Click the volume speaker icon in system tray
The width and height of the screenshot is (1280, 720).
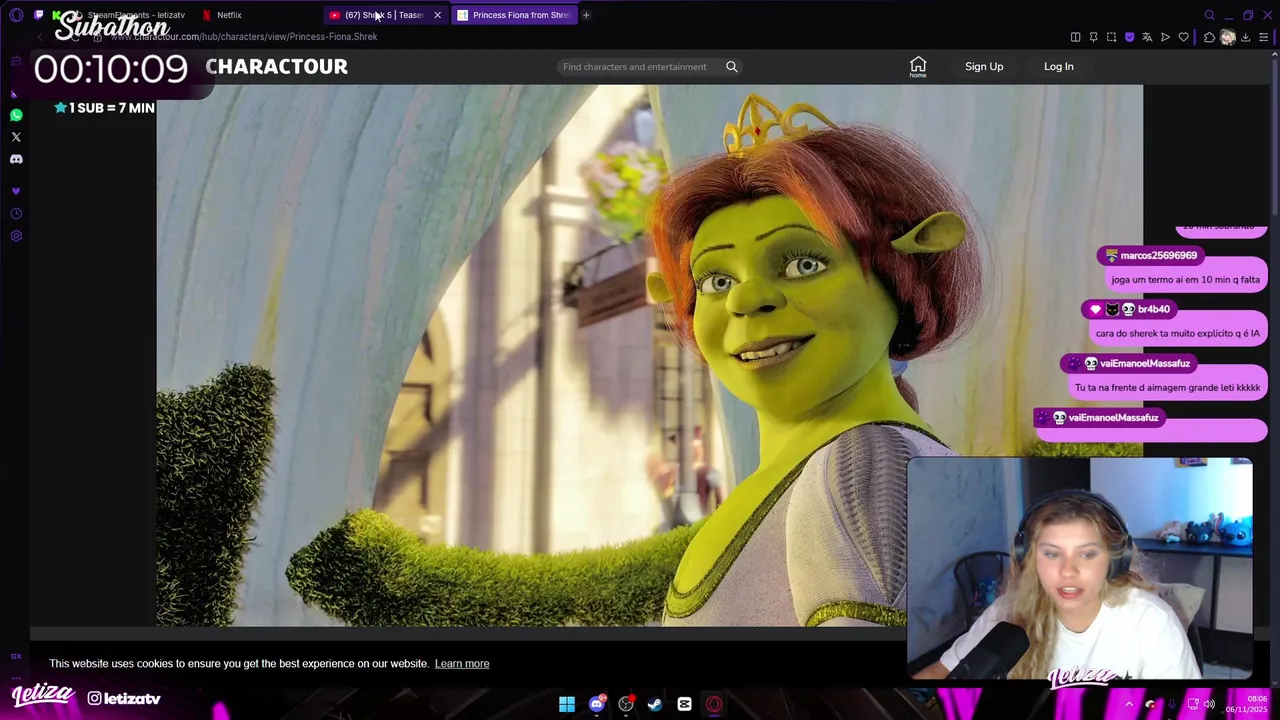(x=1209, y=704)
